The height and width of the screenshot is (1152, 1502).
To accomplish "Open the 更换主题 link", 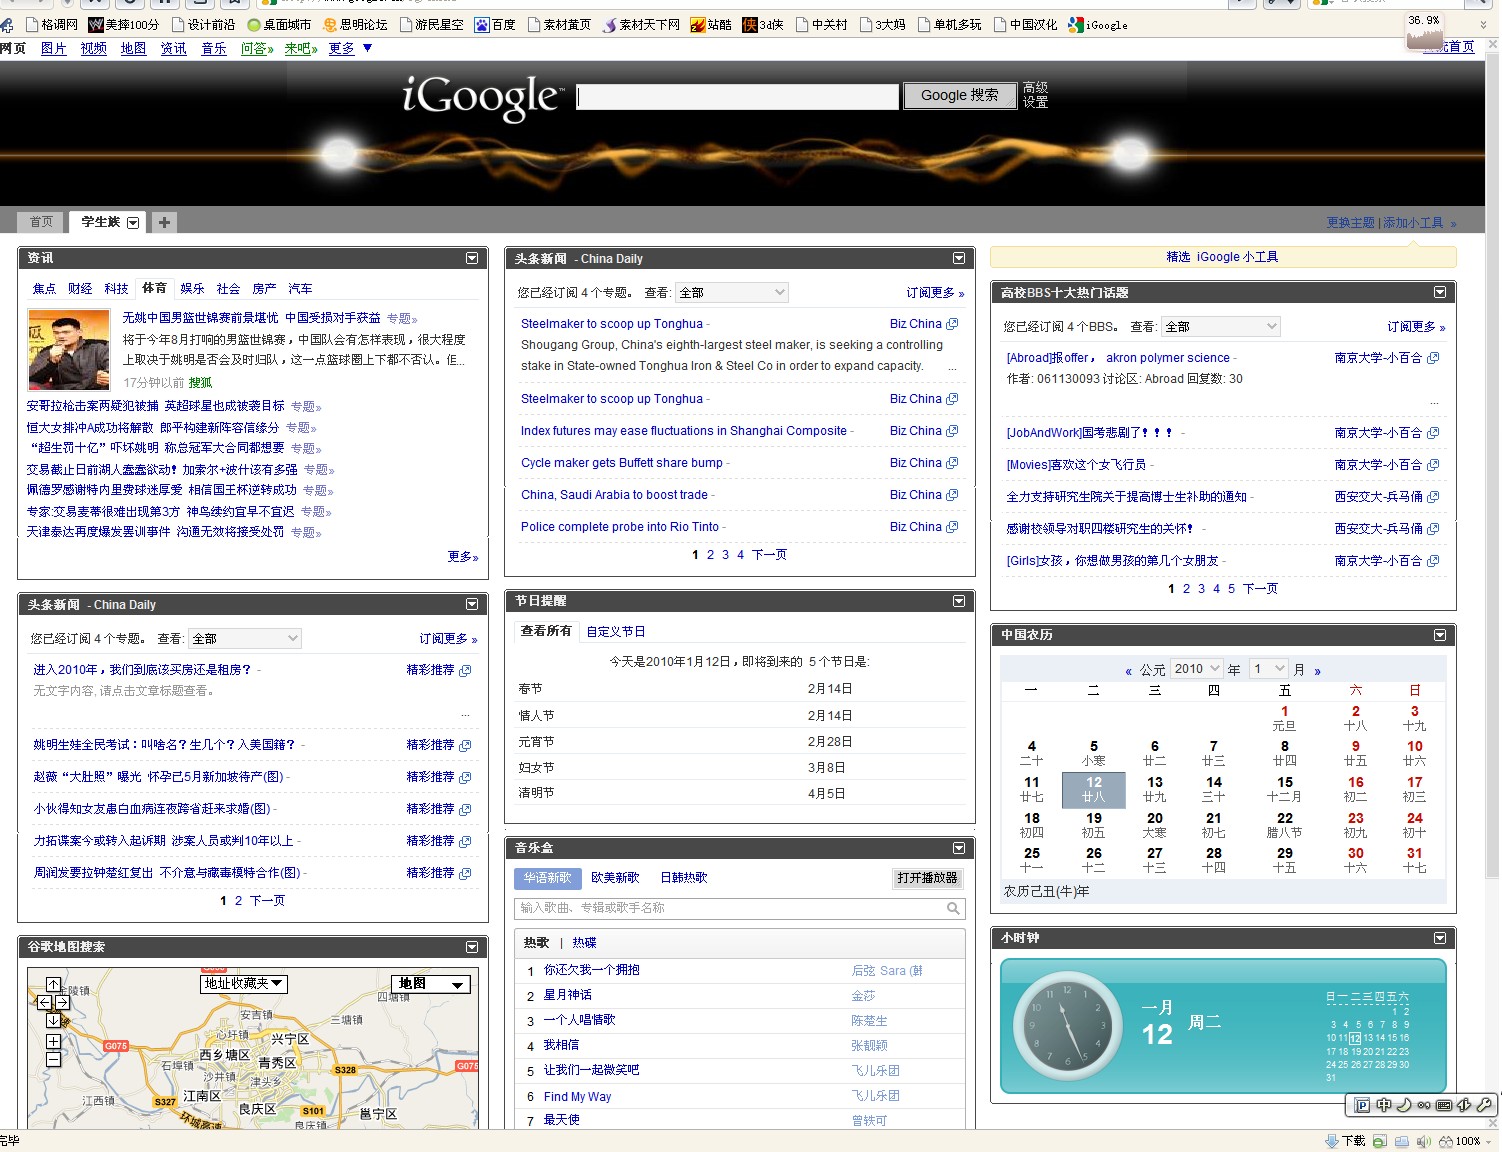I will (1350, 223).
